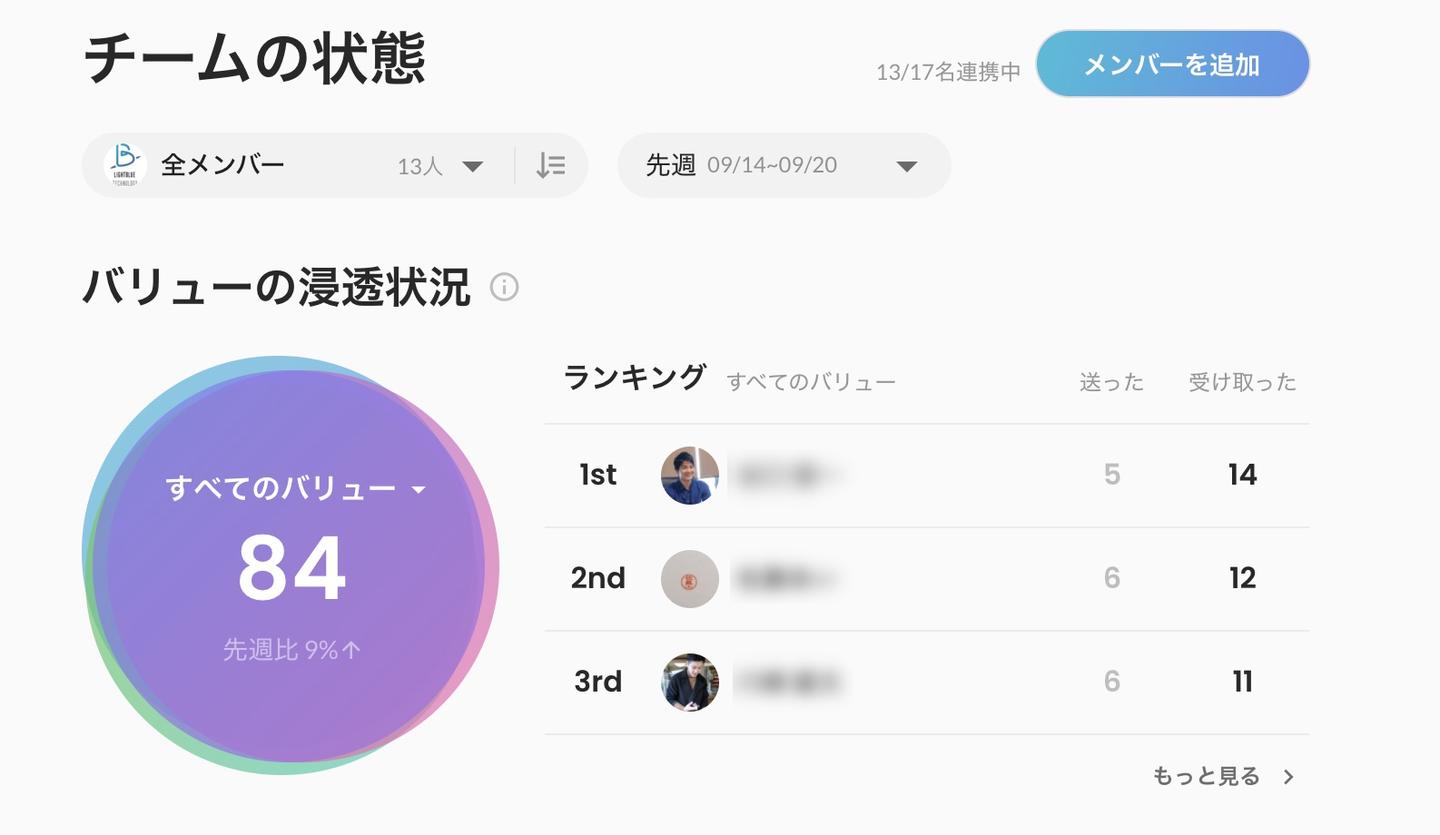Click the chevron arrow next to もっと見る

pyautogui.click(x=1289, y=777)
